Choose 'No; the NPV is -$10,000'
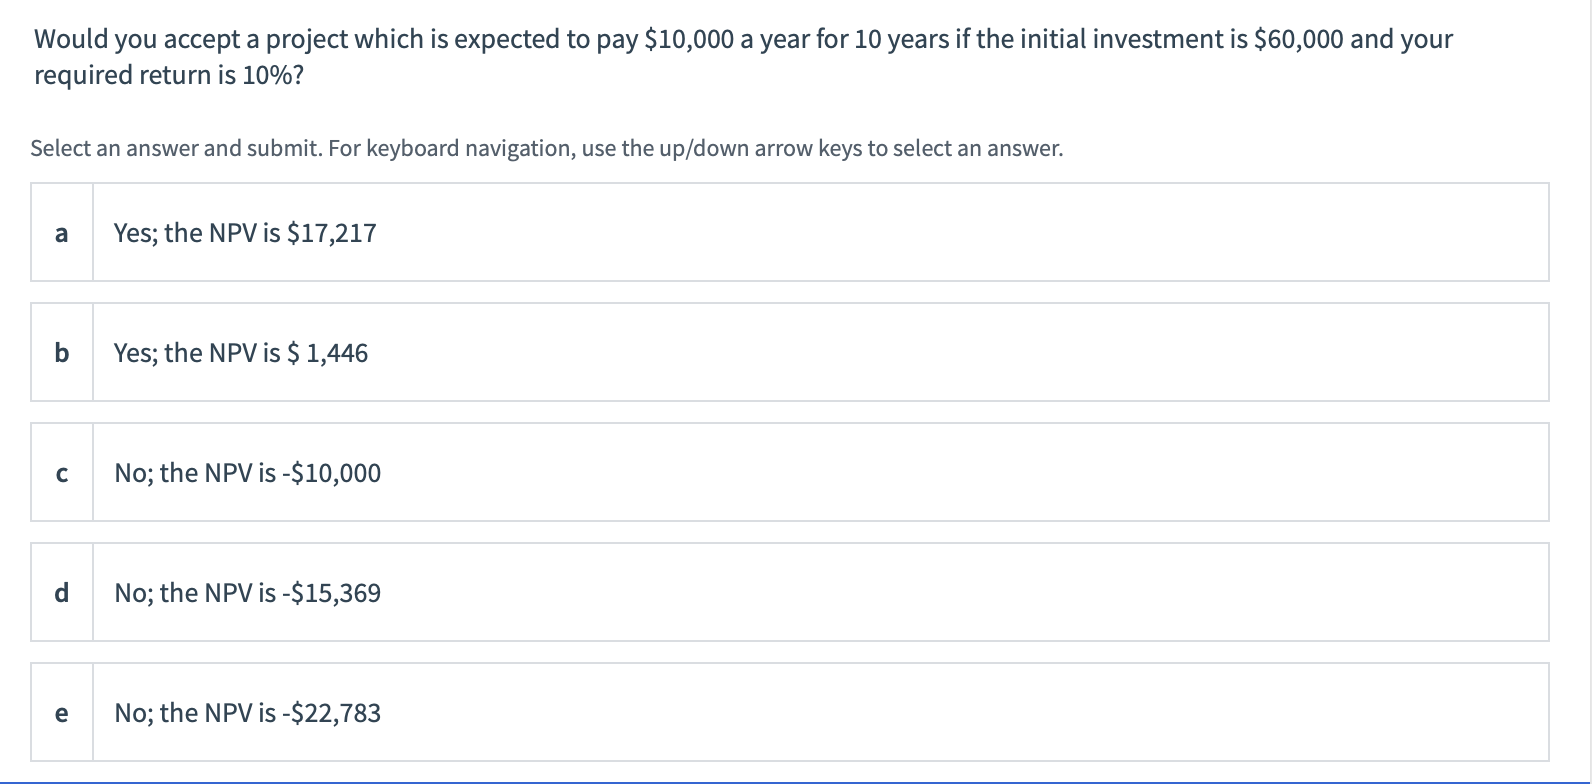The image size is (1592, 784). point(247,473)
